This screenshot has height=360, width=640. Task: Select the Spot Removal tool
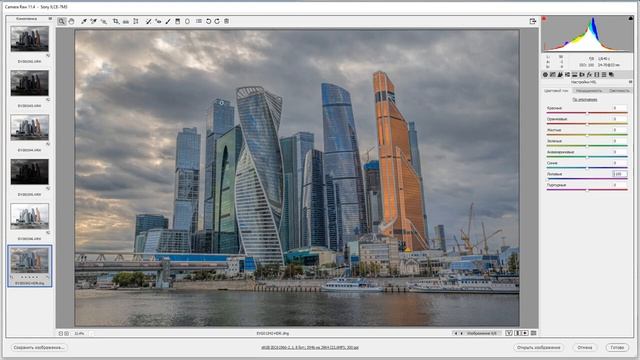coord(149,21)
